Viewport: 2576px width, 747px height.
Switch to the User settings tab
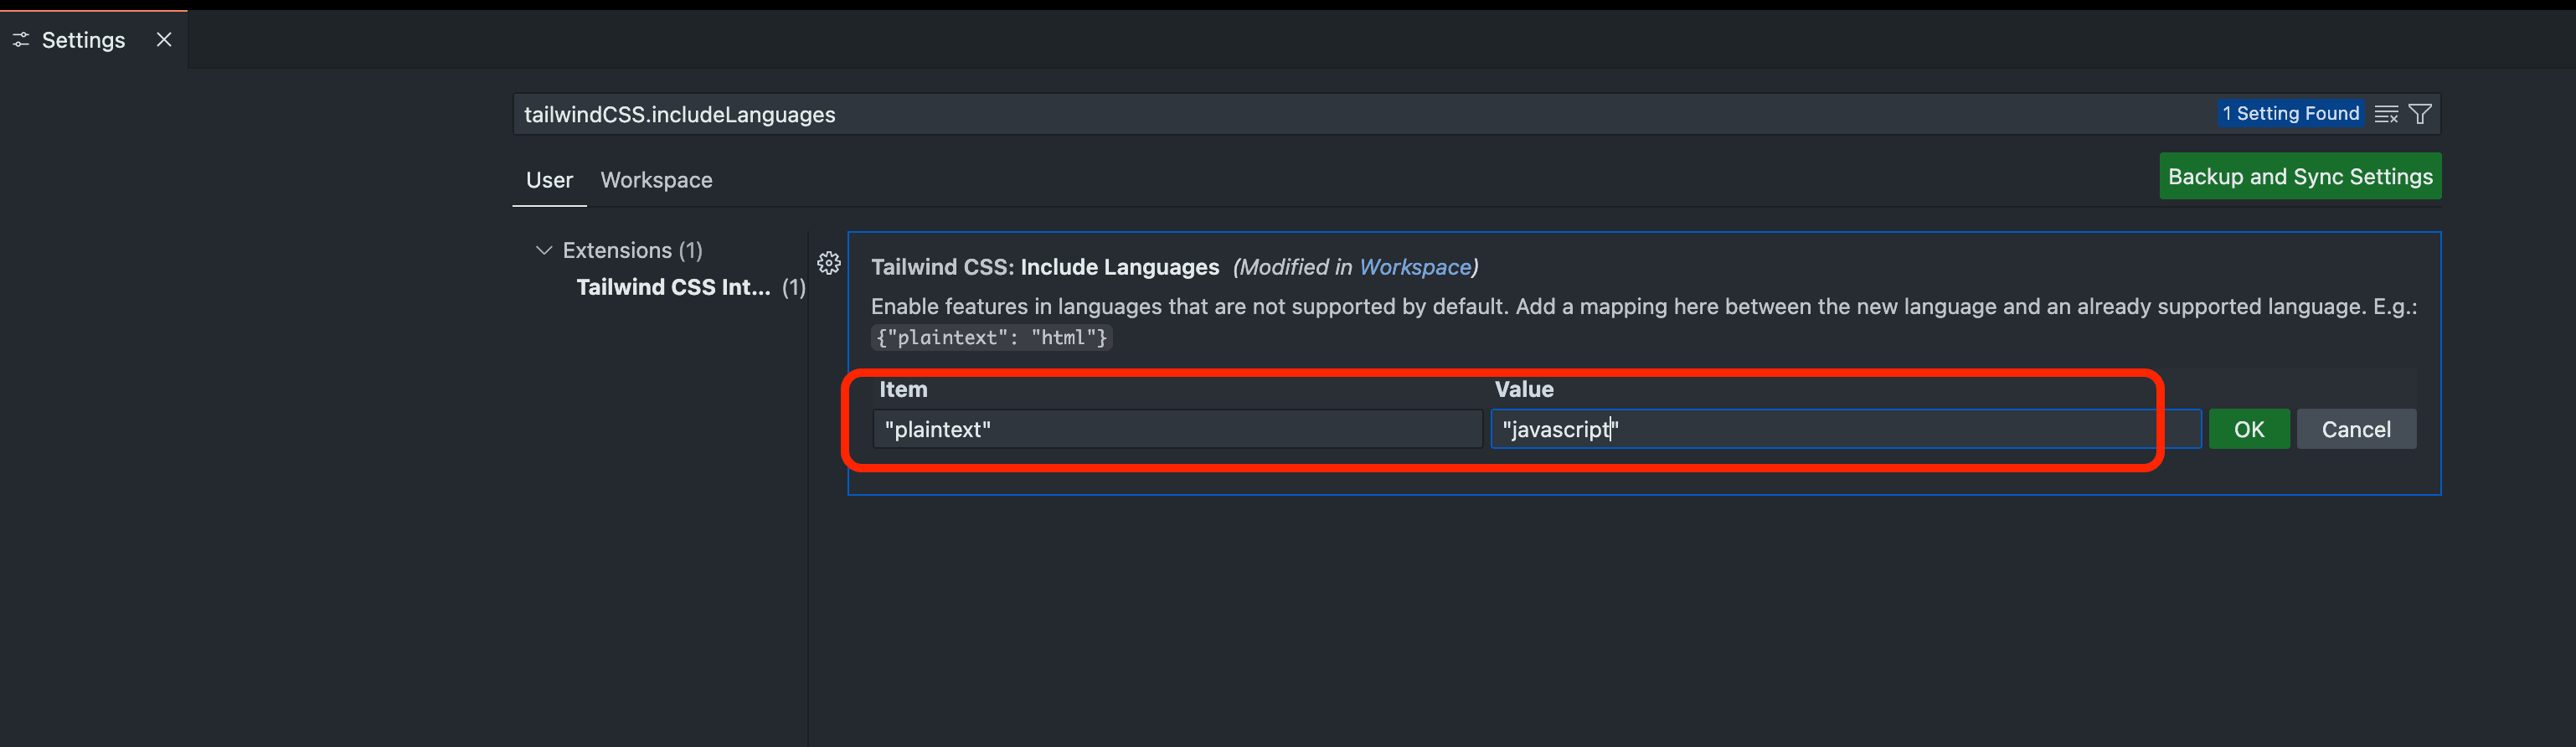pos(549,180)
